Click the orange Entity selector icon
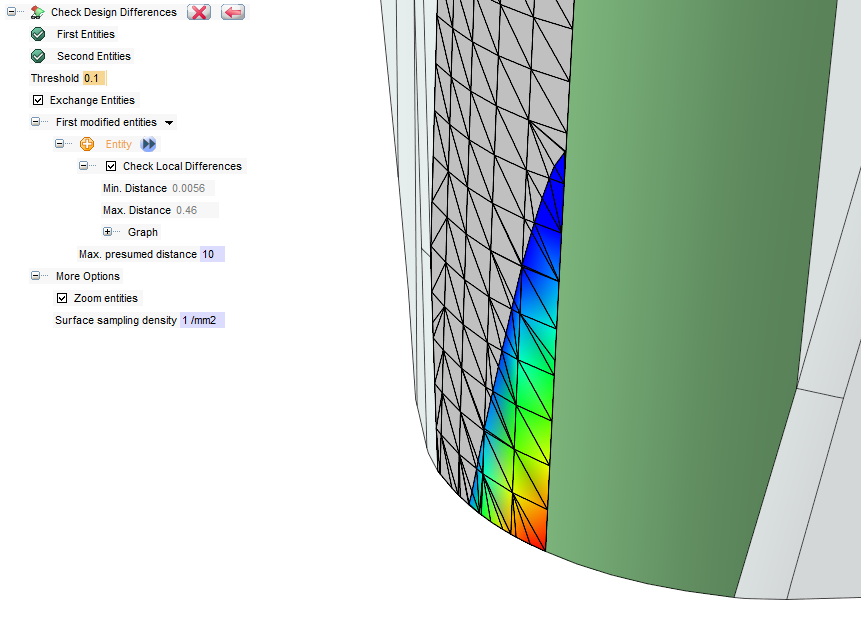This screenshot has width=861, height=633. [x=87, y=144]
